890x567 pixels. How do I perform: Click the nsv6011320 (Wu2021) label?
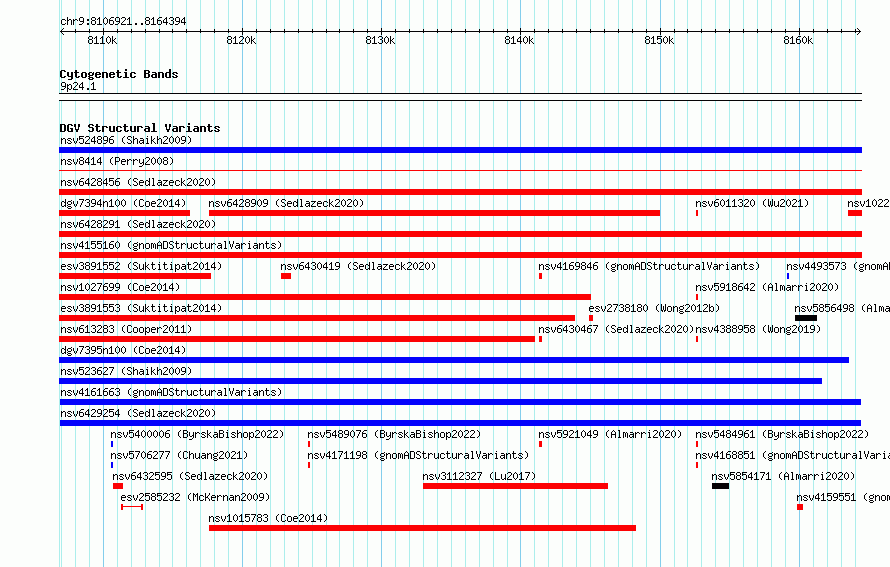[752, 203]
